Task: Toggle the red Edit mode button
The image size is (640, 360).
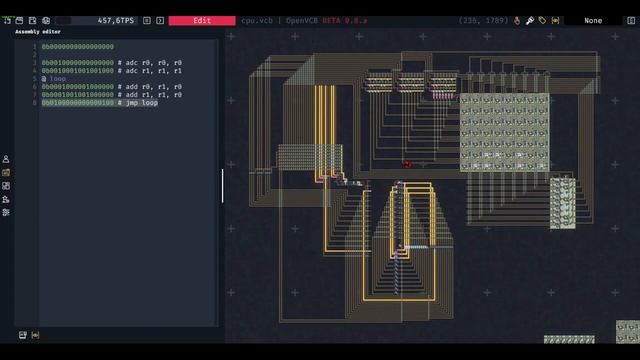Action: click(202, 20)
